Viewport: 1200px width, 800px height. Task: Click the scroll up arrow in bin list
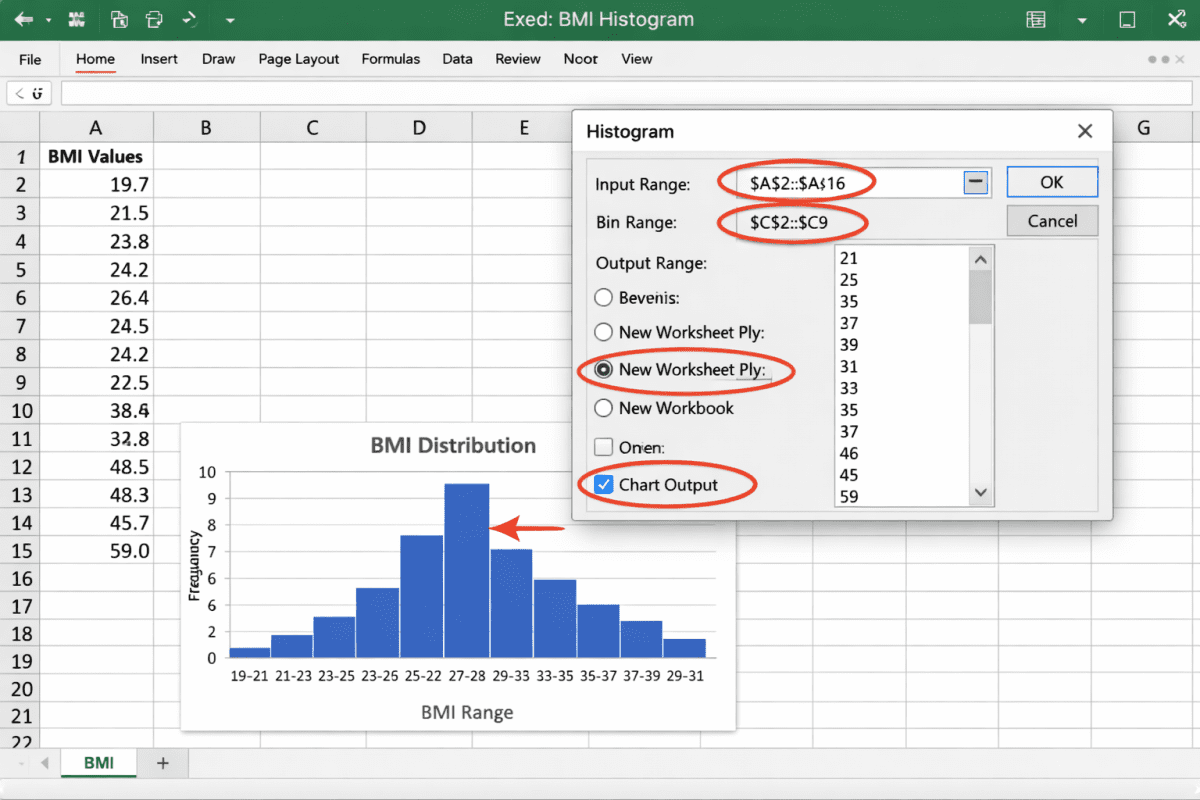pyautogui.click(x=980, y=259)
